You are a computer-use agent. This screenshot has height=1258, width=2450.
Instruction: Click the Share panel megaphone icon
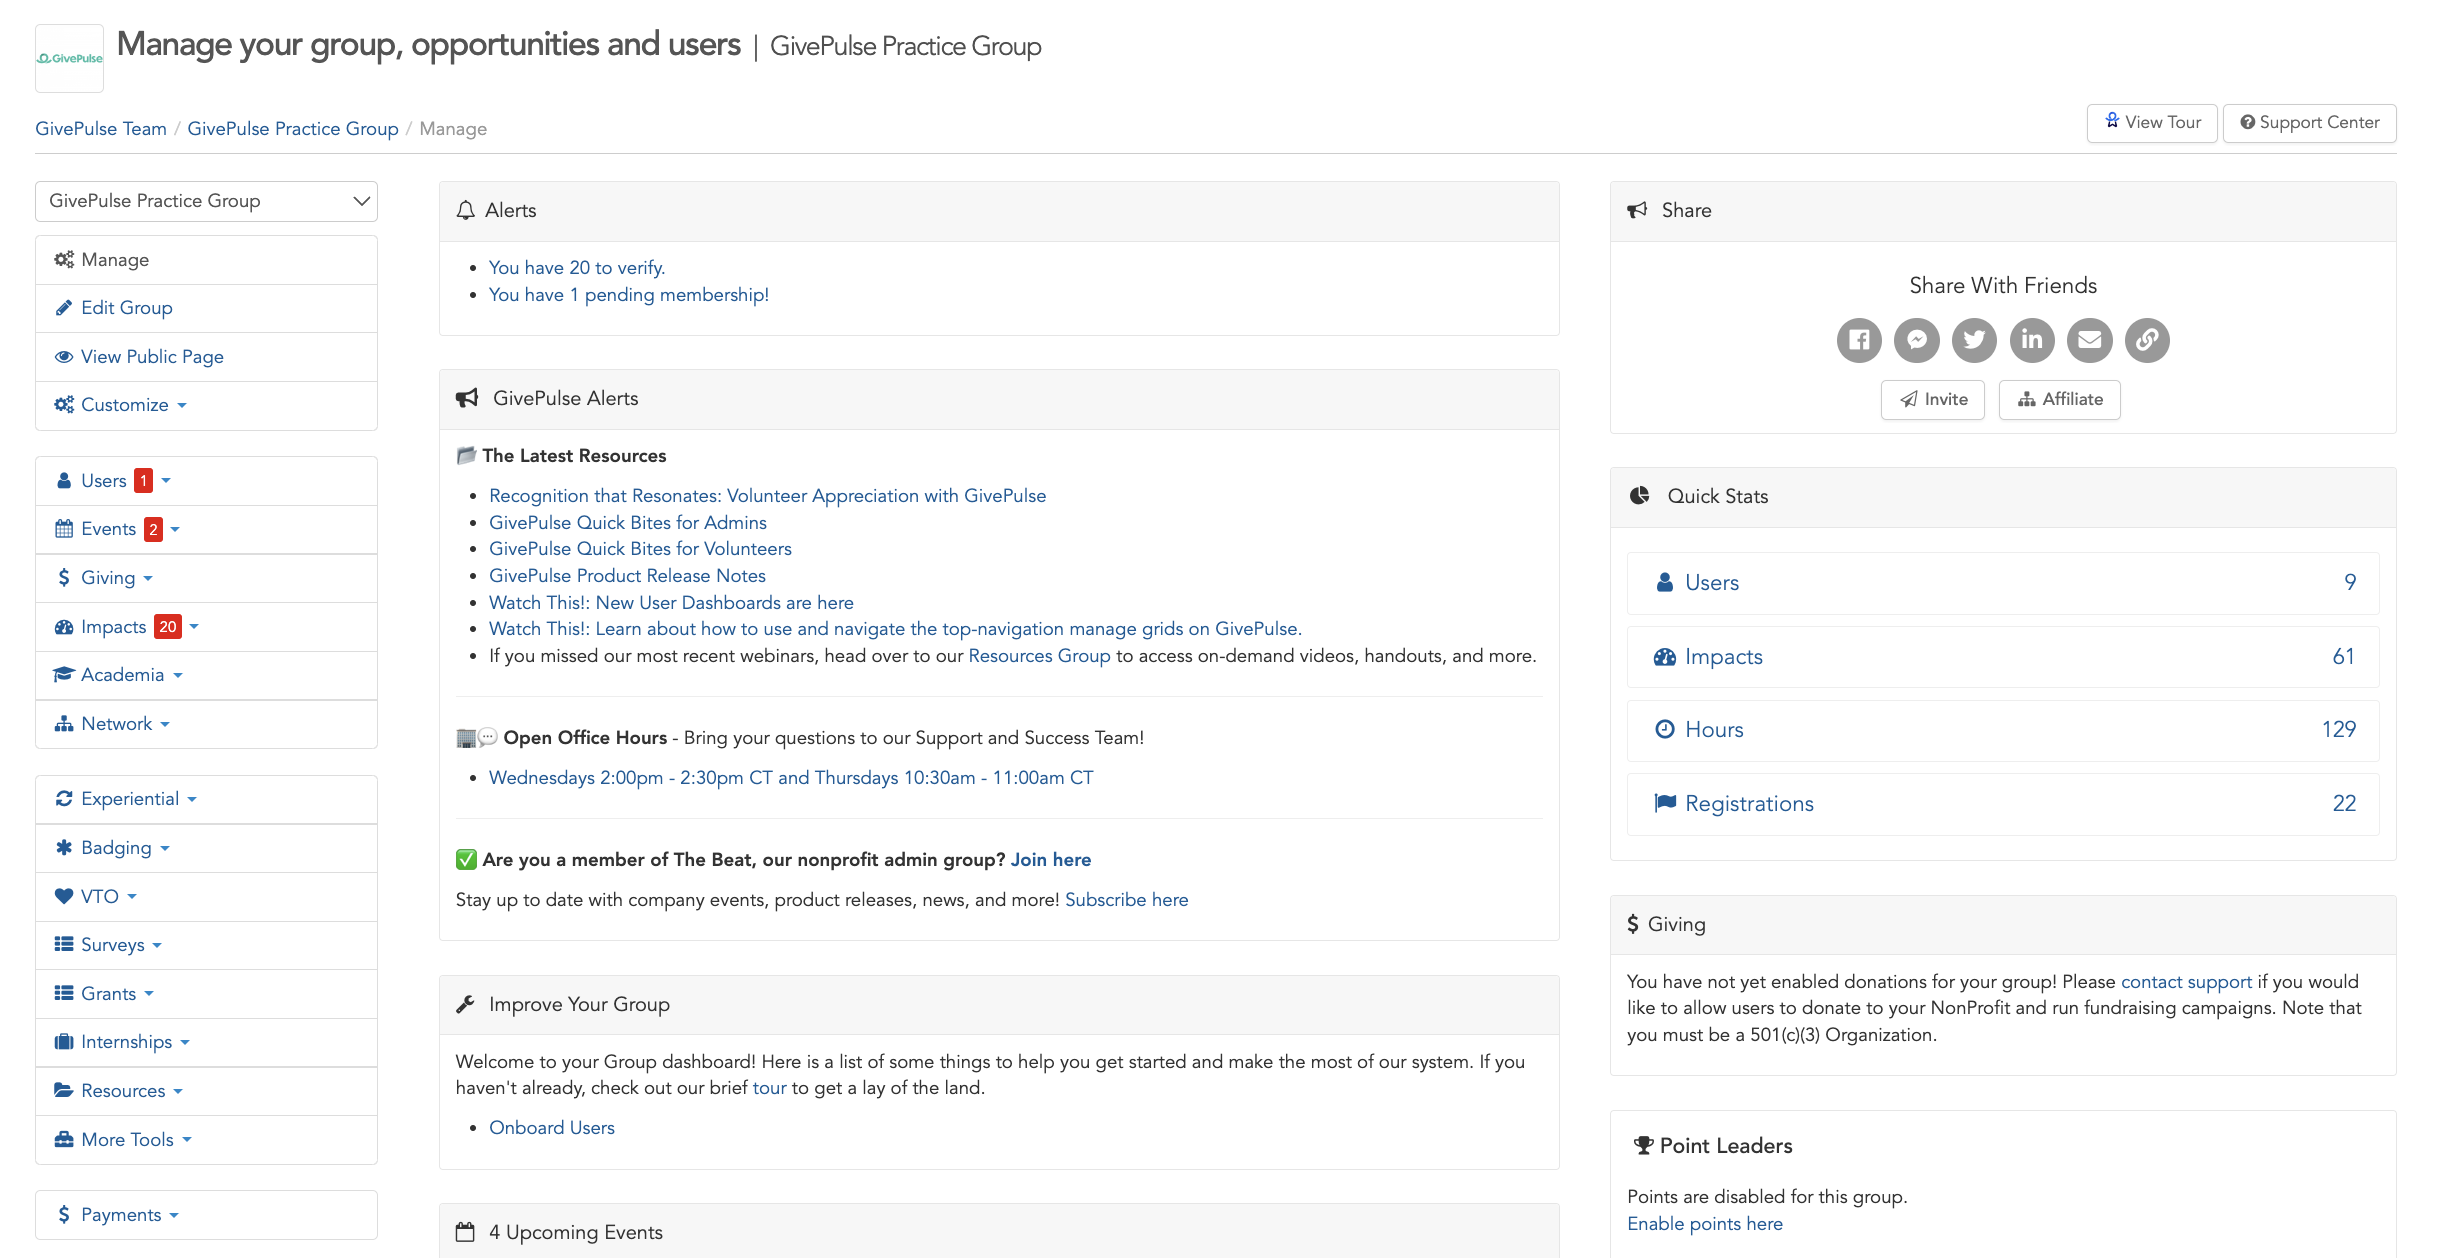(1637, 210)
